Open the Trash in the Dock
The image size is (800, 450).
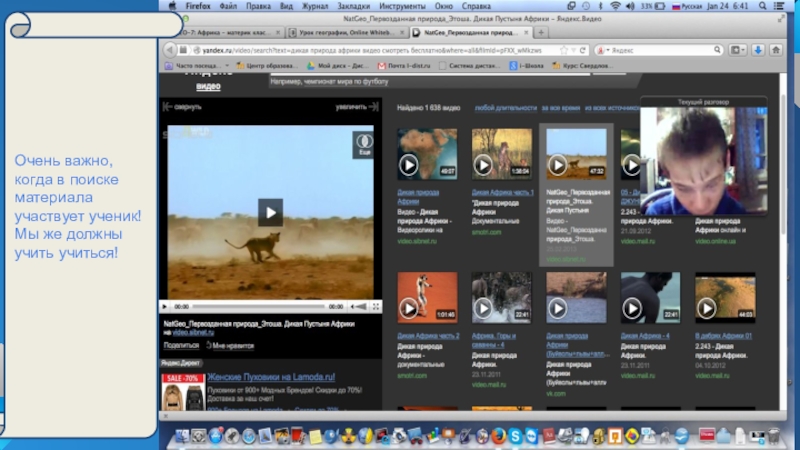click(x=774, y=436)
